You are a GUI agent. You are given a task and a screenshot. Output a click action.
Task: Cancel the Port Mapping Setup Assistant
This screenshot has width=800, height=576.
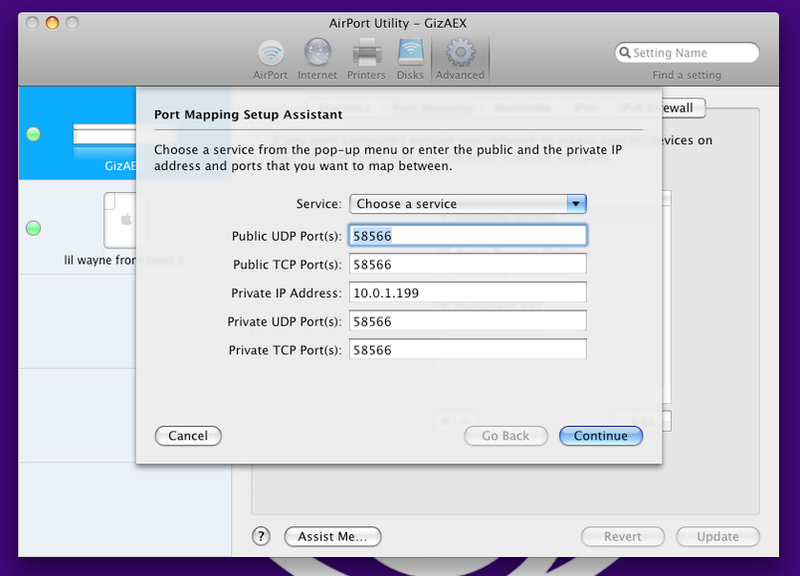[188, 436]
